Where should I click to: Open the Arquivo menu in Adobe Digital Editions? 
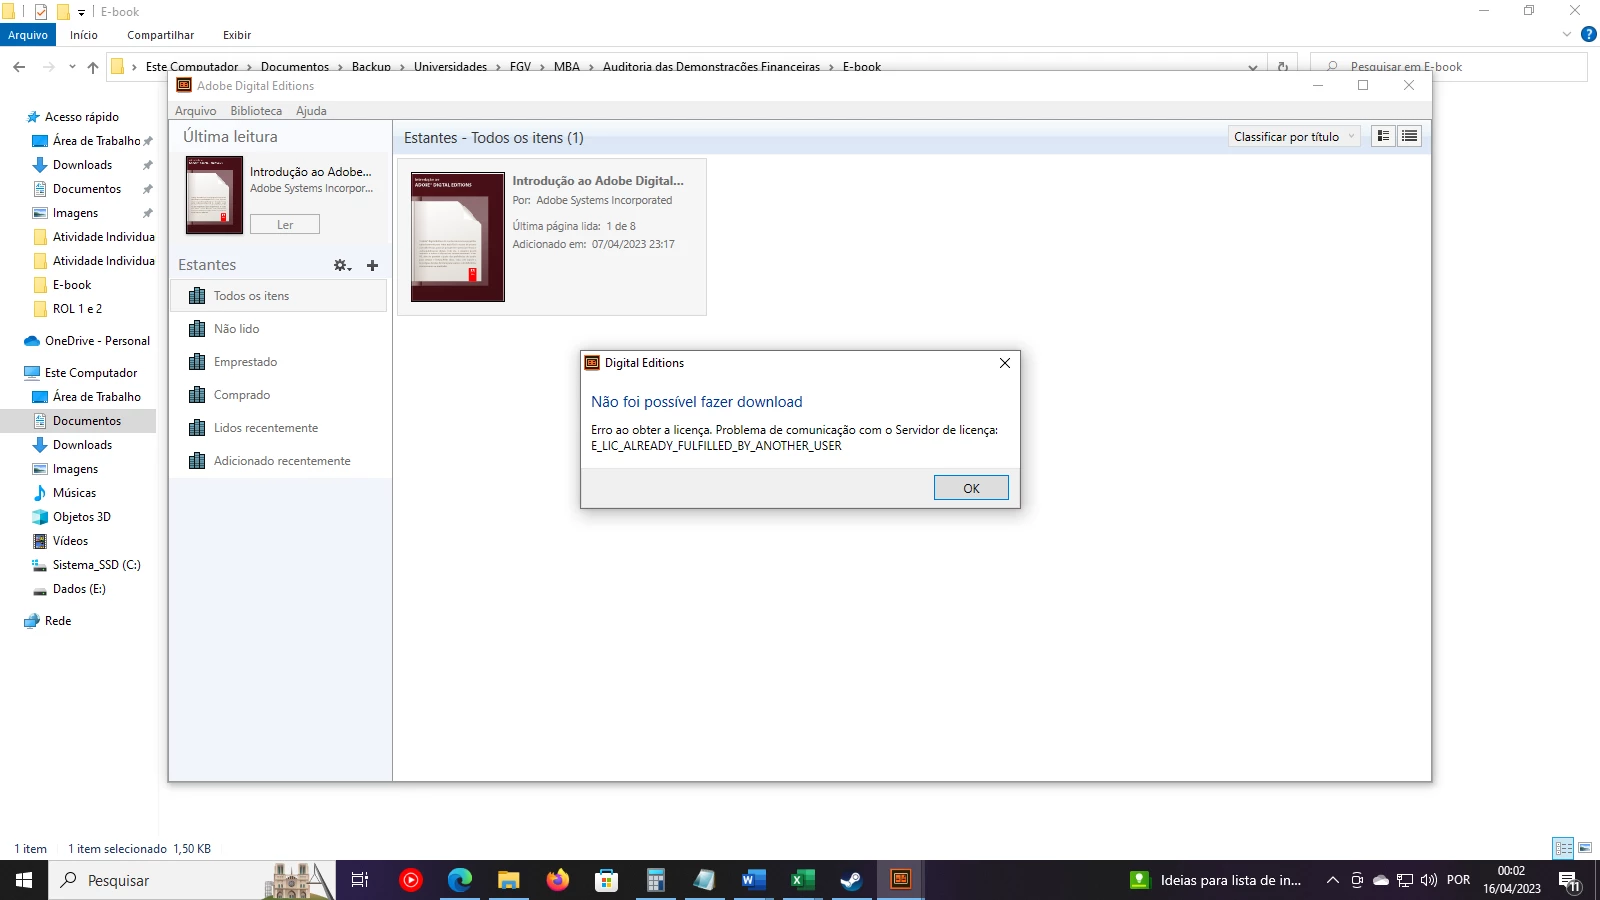(196, 111)
